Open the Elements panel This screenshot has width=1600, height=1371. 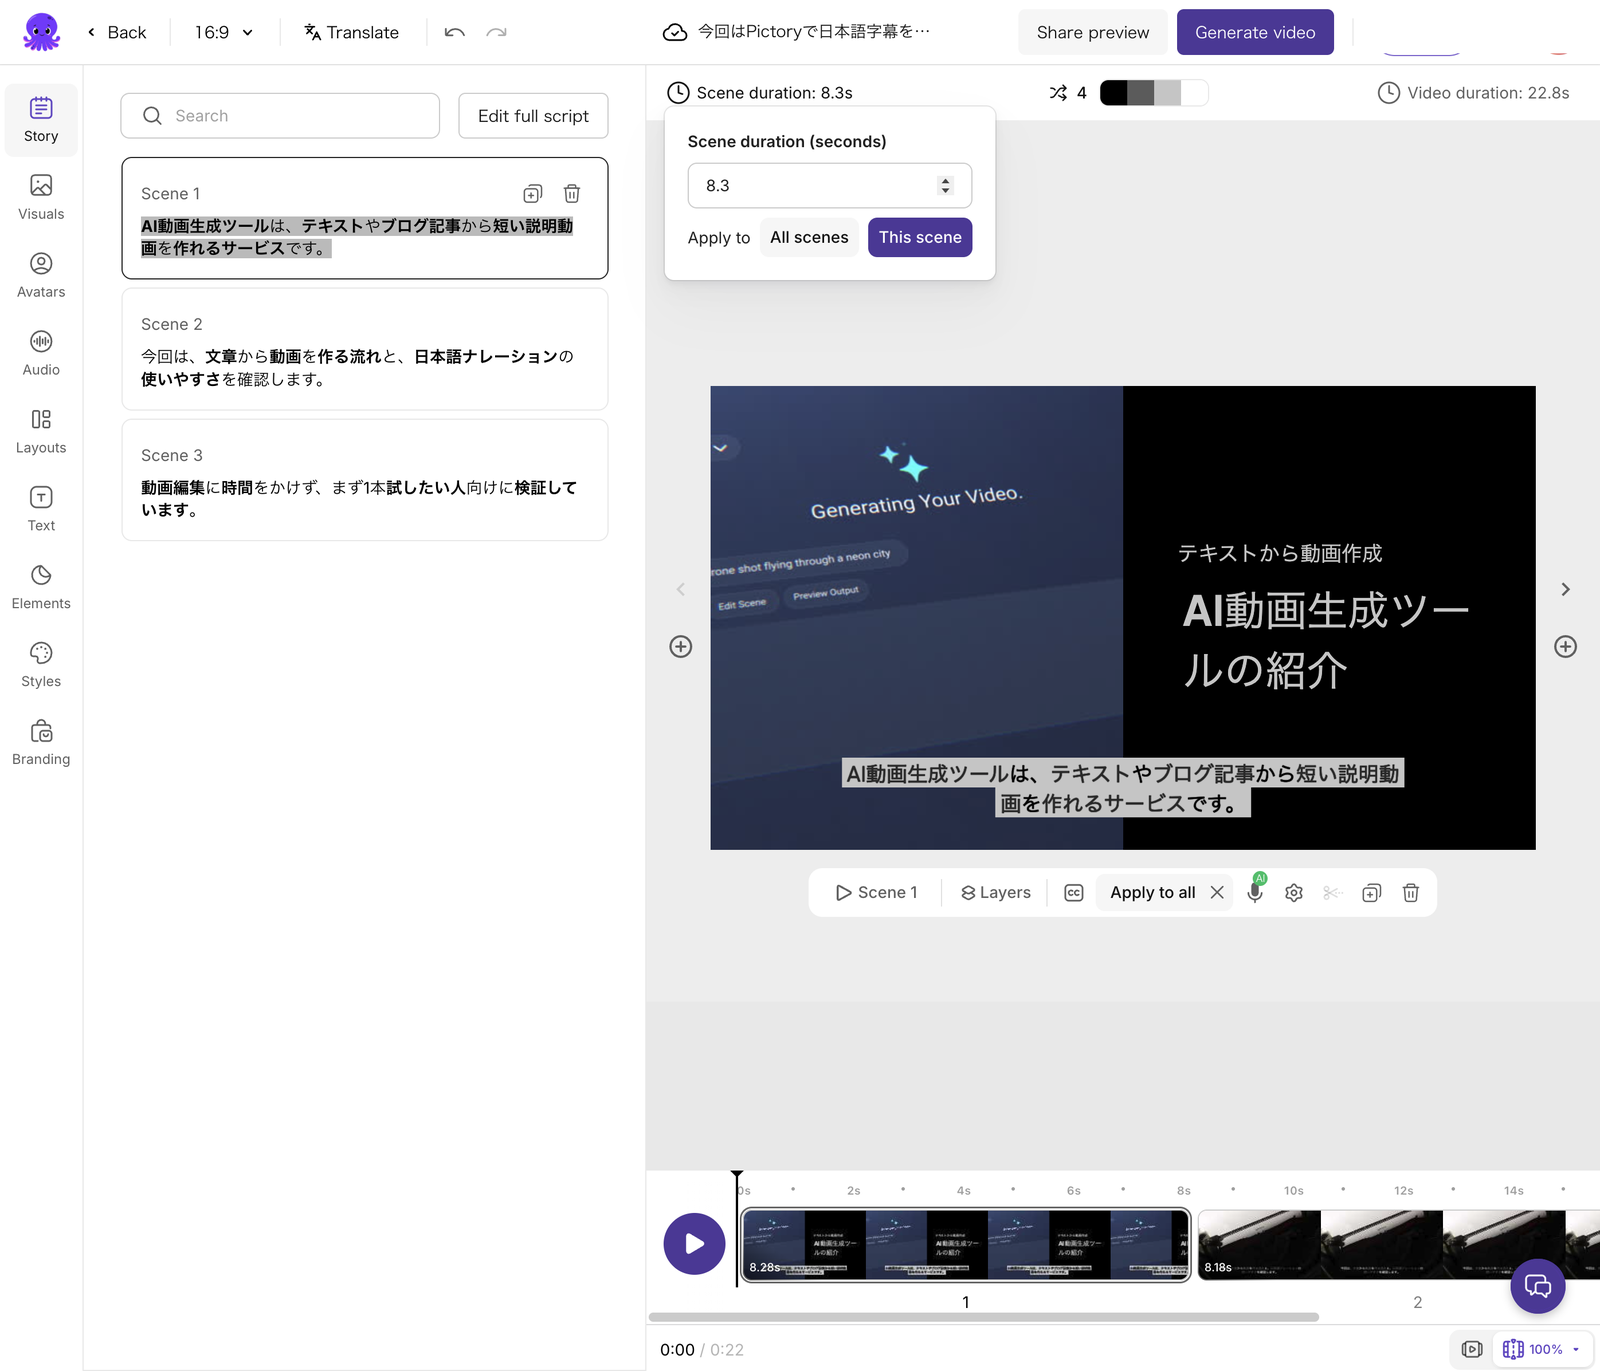[x=41, y=588]
